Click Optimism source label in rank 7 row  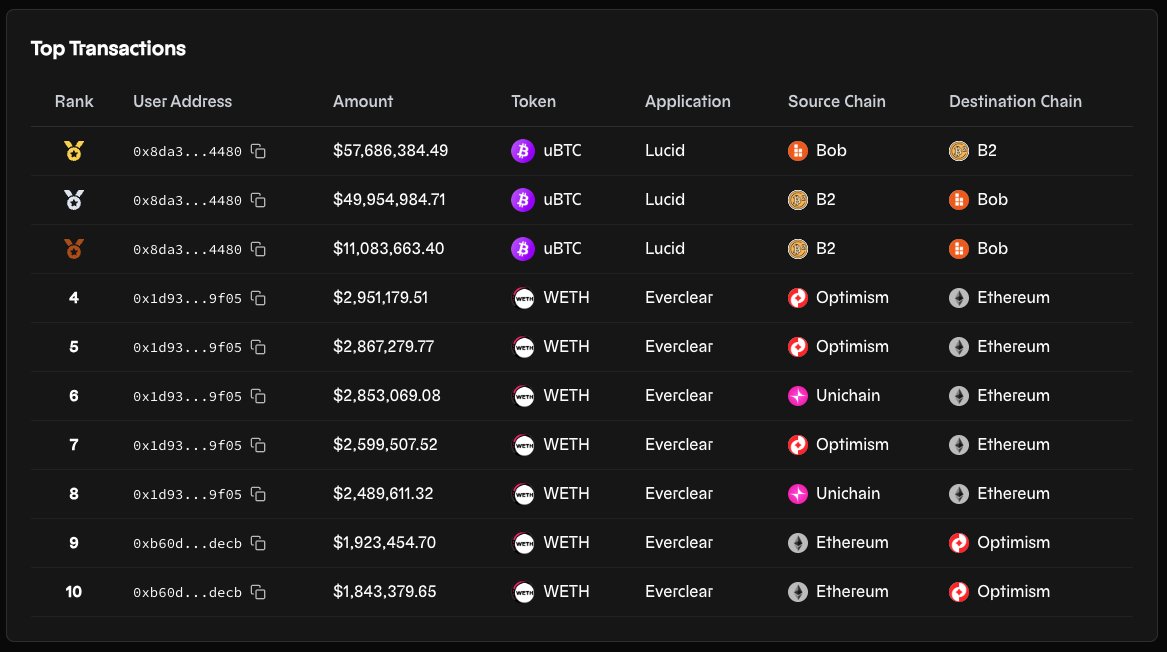tap(852, 444)
